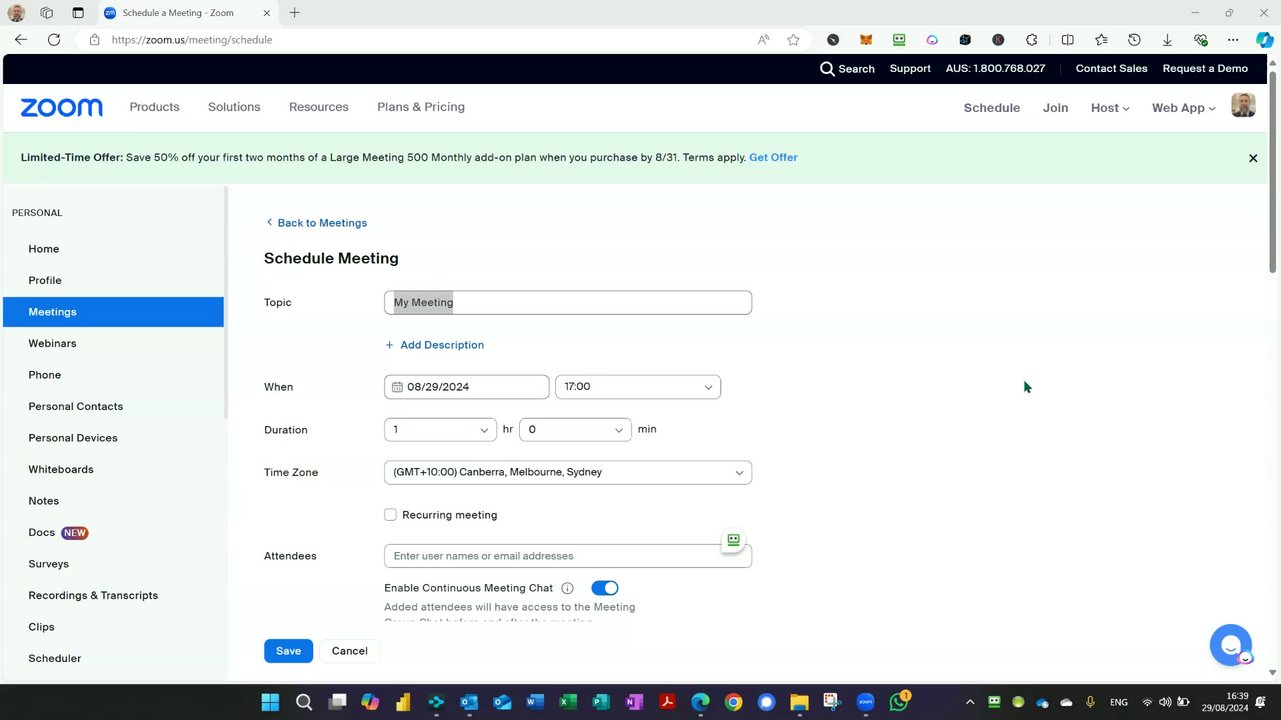Screen dimensions: 1281x720
Task: Open the duration hours dropdown
Action: (440, 430)
